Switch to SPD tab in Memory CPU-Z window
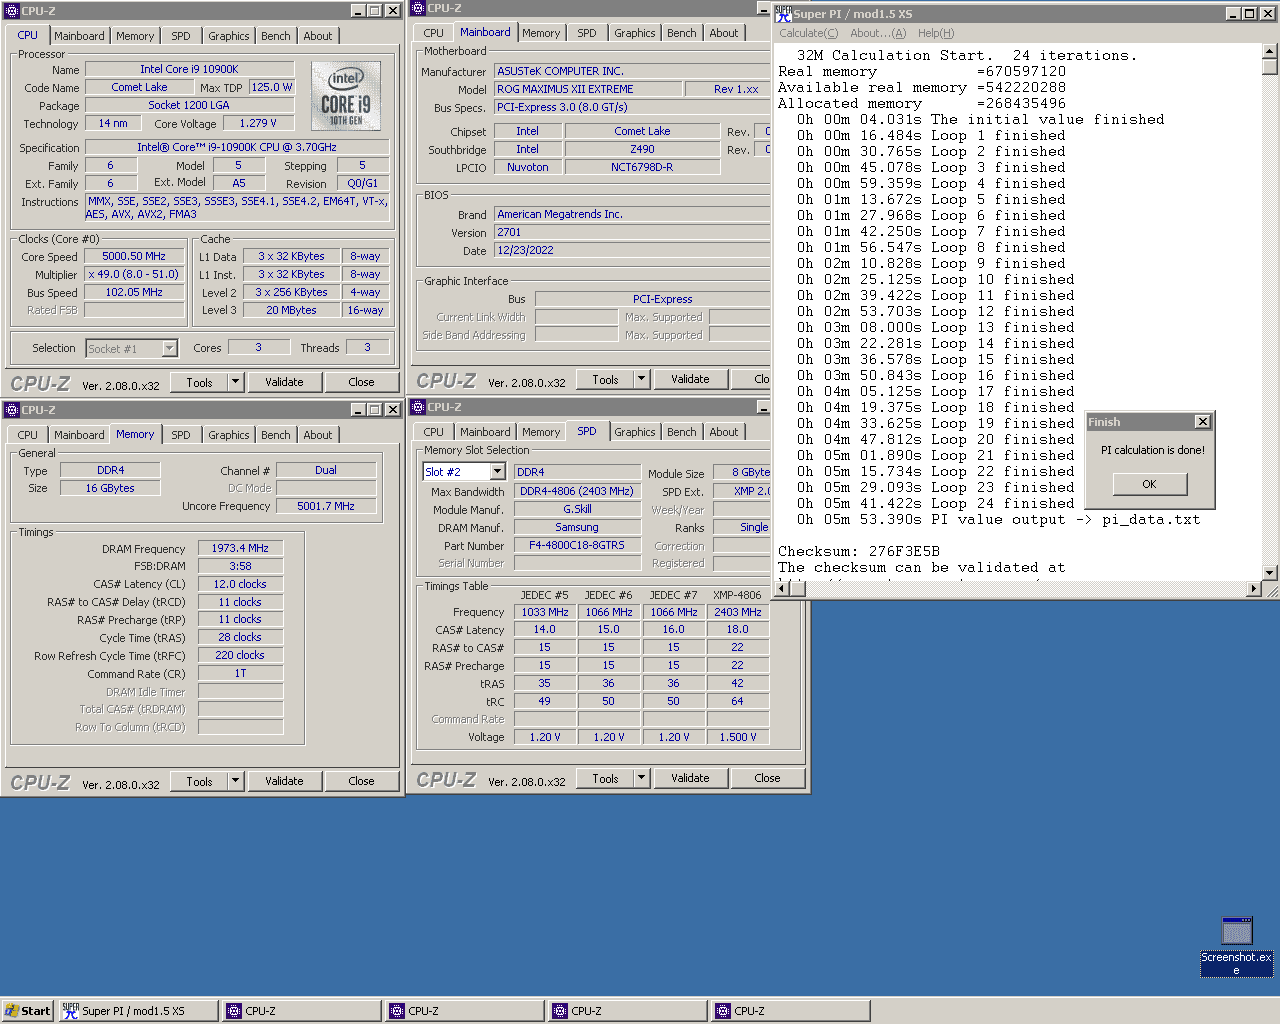Image resolution: width=1280 pixels, height=1024 pixels. click(x=181, y=435)
